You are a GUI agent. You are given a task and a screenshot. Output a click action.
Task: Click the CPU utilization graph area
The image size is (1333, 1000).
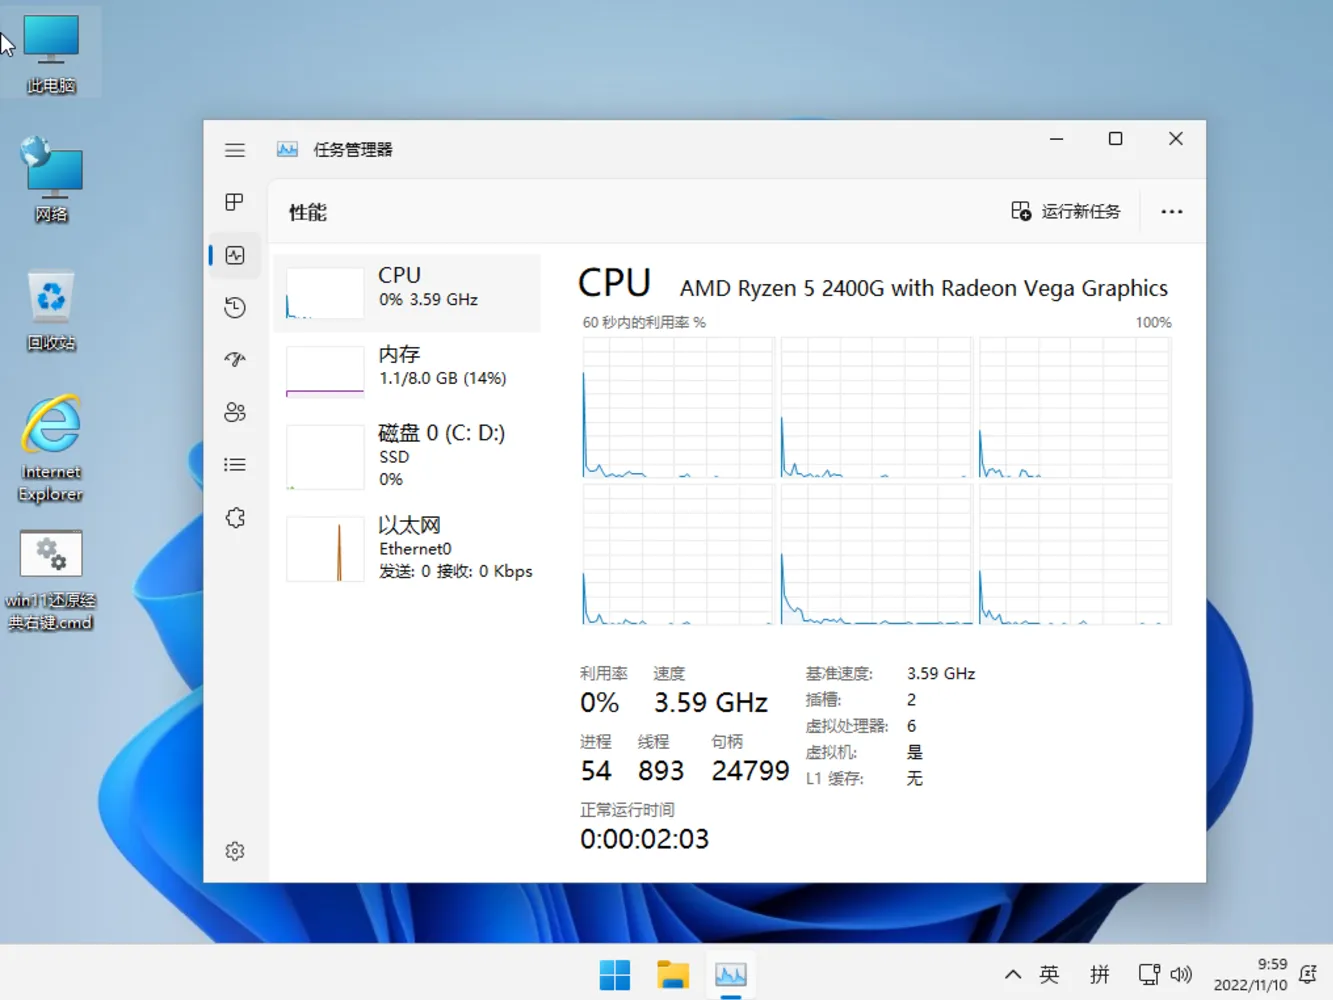point(875,480)
